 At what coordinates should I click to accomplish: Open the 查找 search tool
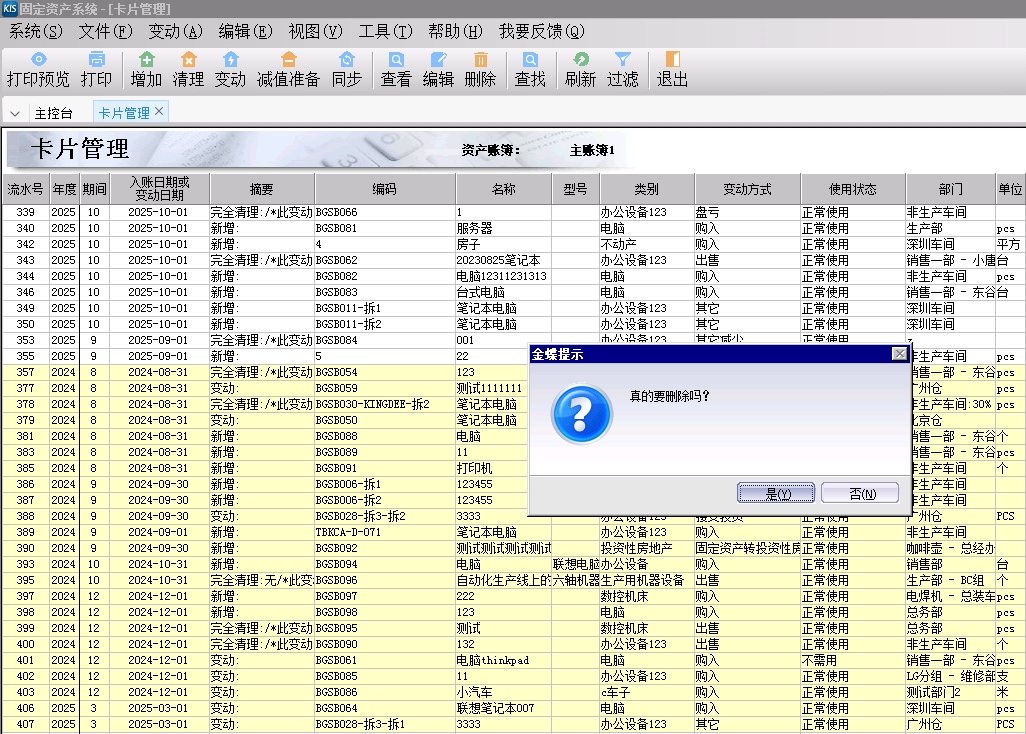point(530,70)
